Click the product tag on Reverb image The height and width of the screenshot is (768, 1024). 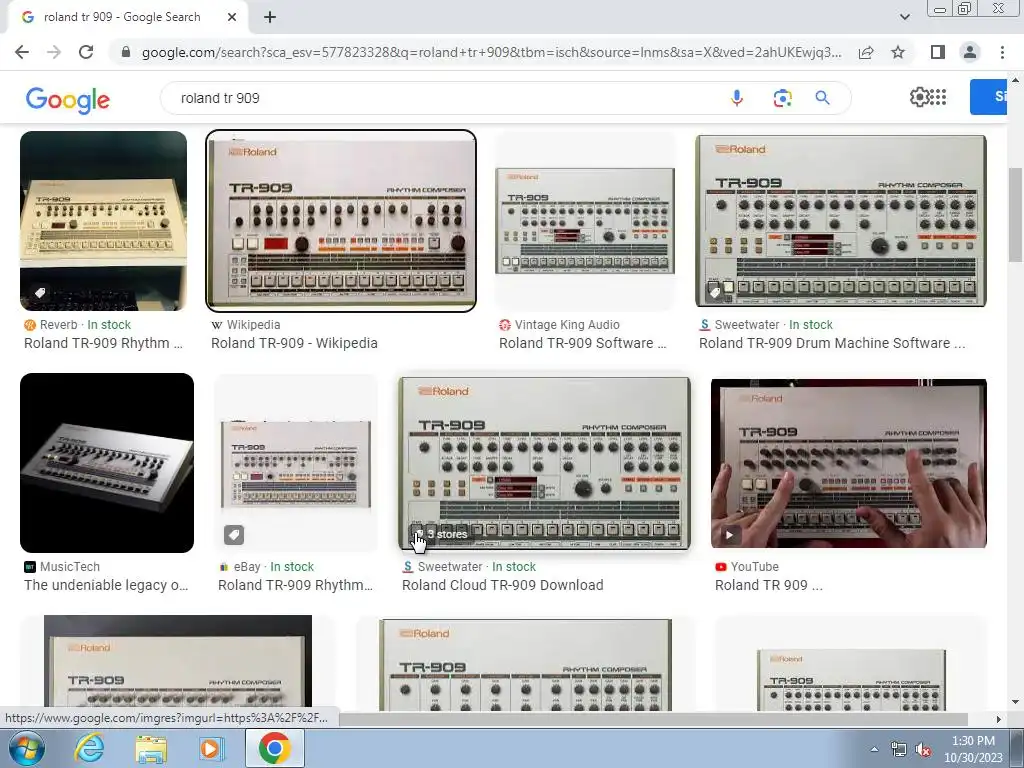(x=40, y=293)
